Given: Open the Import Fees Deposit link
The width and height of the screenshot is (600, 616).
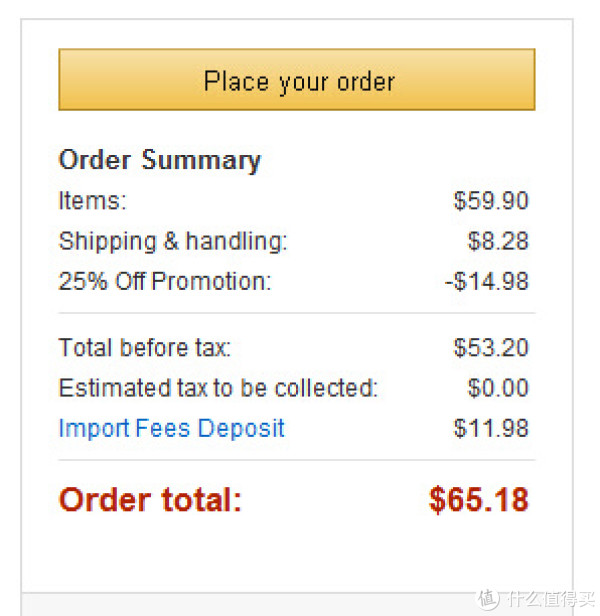Looking at the screenshot, I should [171, 428].
